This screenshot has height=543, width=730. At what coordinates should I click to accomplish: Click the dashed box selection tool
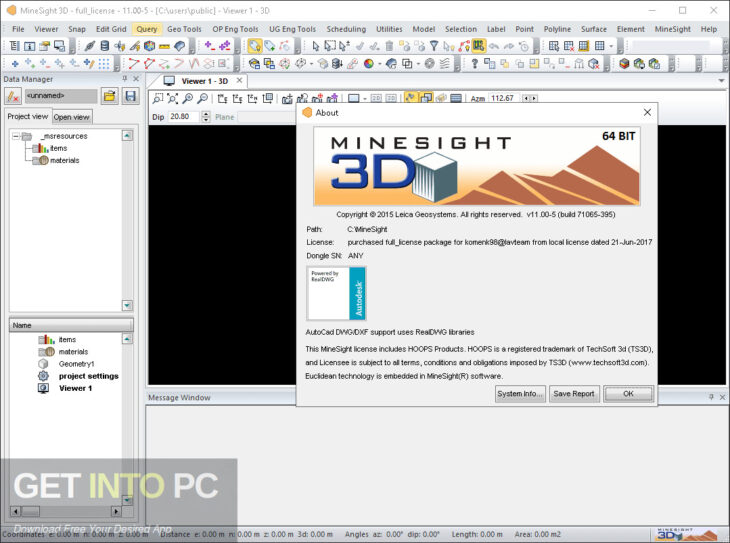330,46
